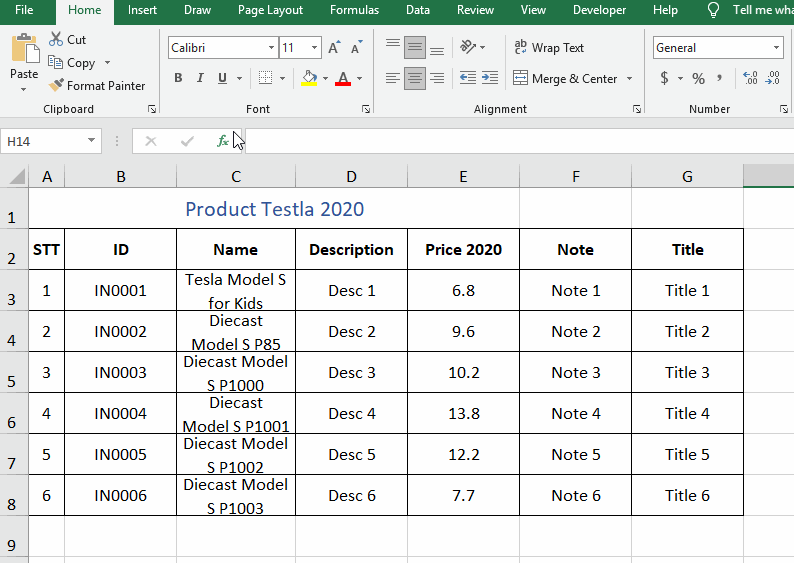Image resolution: width=794 pixels, height=563 pixels.
Task: Apply borders using the Borders icon
Action: pos(265,78)
